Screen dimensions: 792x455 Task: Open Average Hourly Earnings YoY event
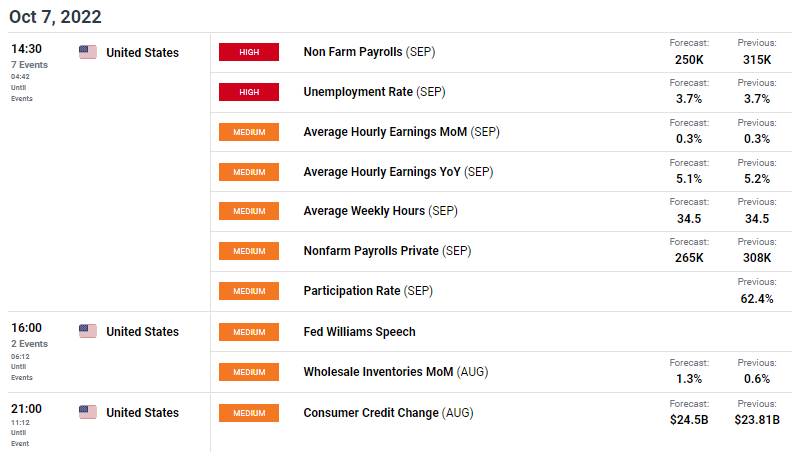(398, 172)
